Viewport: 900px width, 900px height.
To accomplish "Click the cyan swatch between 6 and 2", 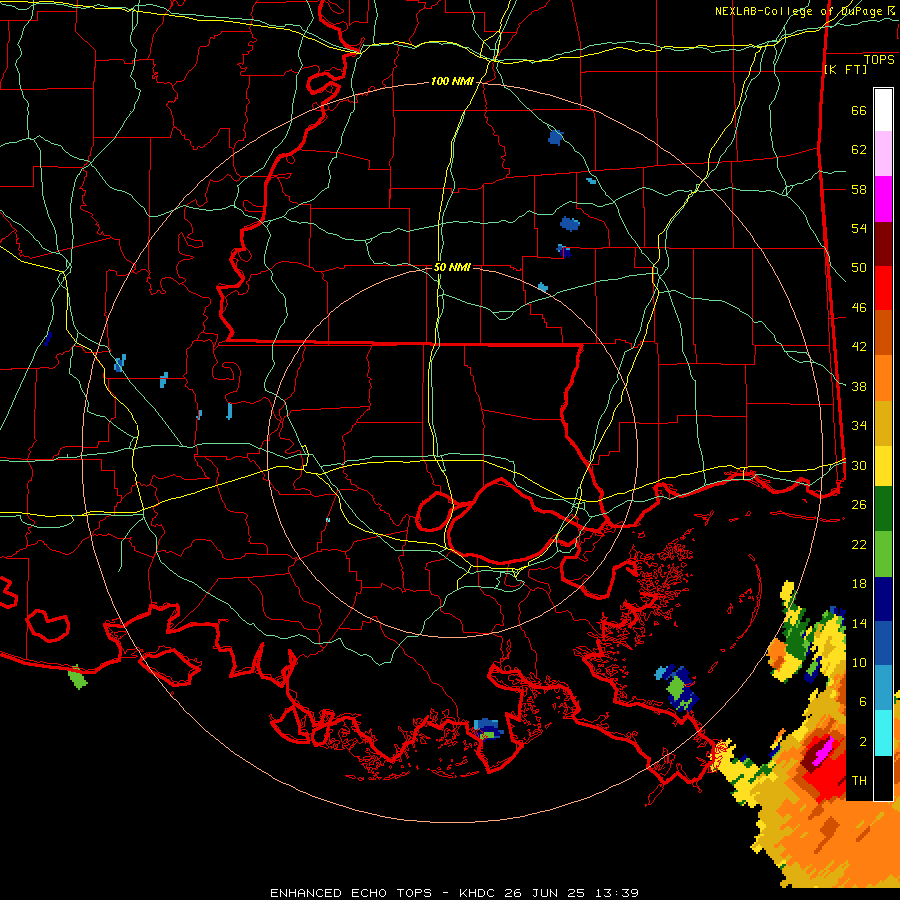I will point(883,733).
